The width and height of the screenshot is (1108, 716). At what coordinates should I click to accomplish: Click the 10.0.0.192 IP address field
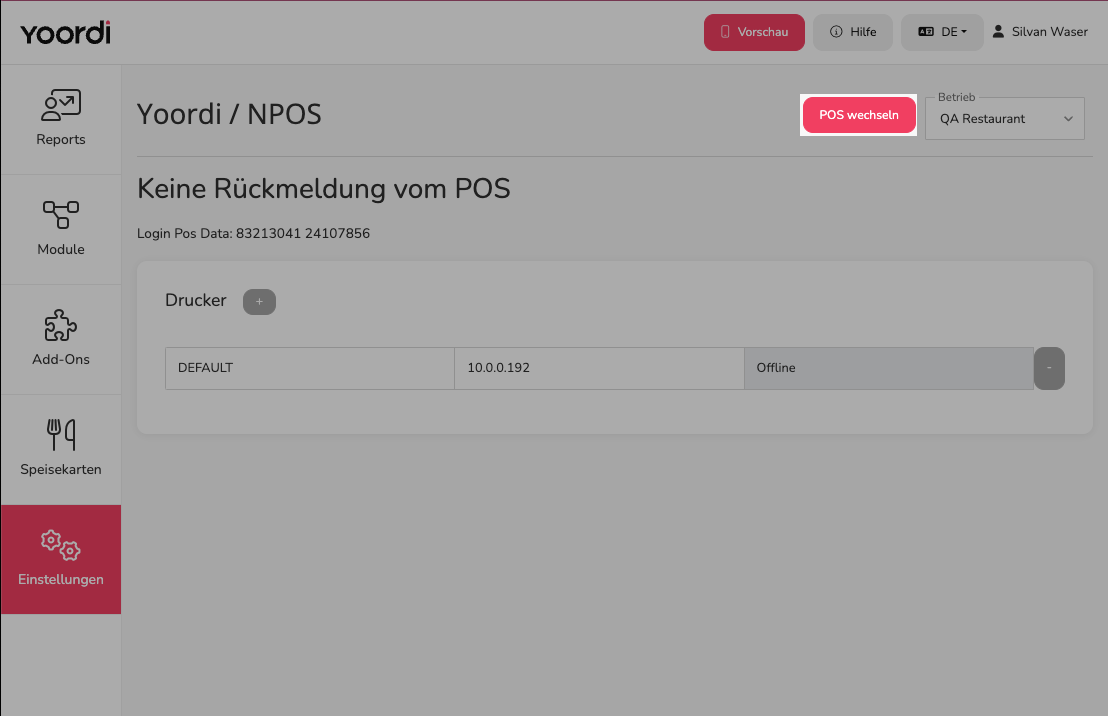599,368
